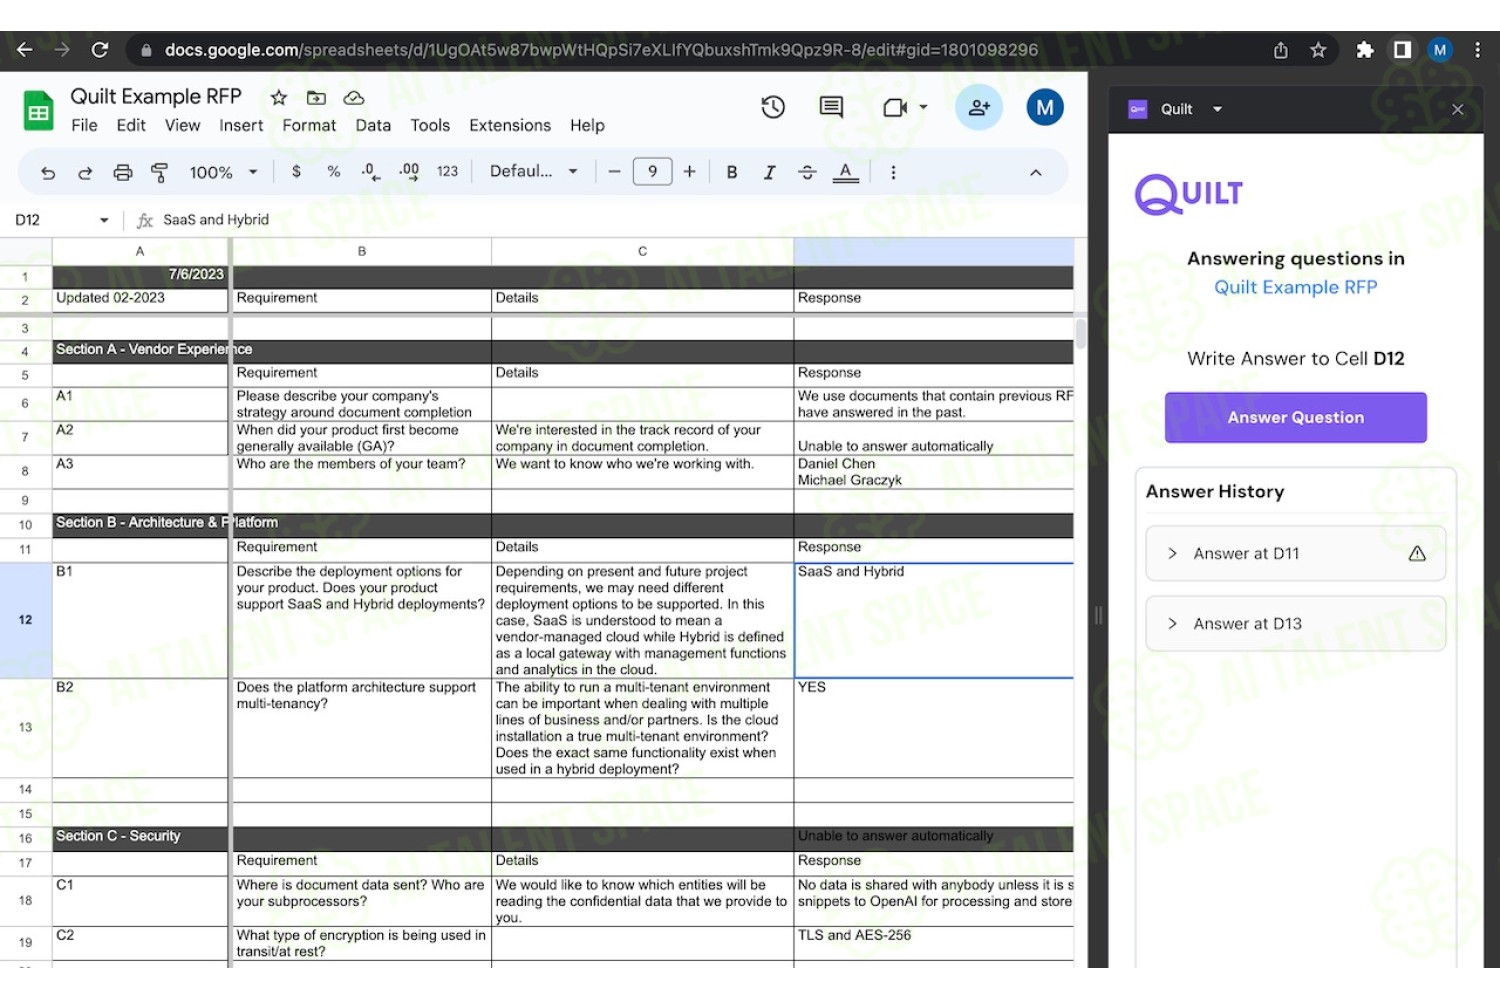Redo the last action
This screenshot has width=1500, height=1000.
point(85,172)
